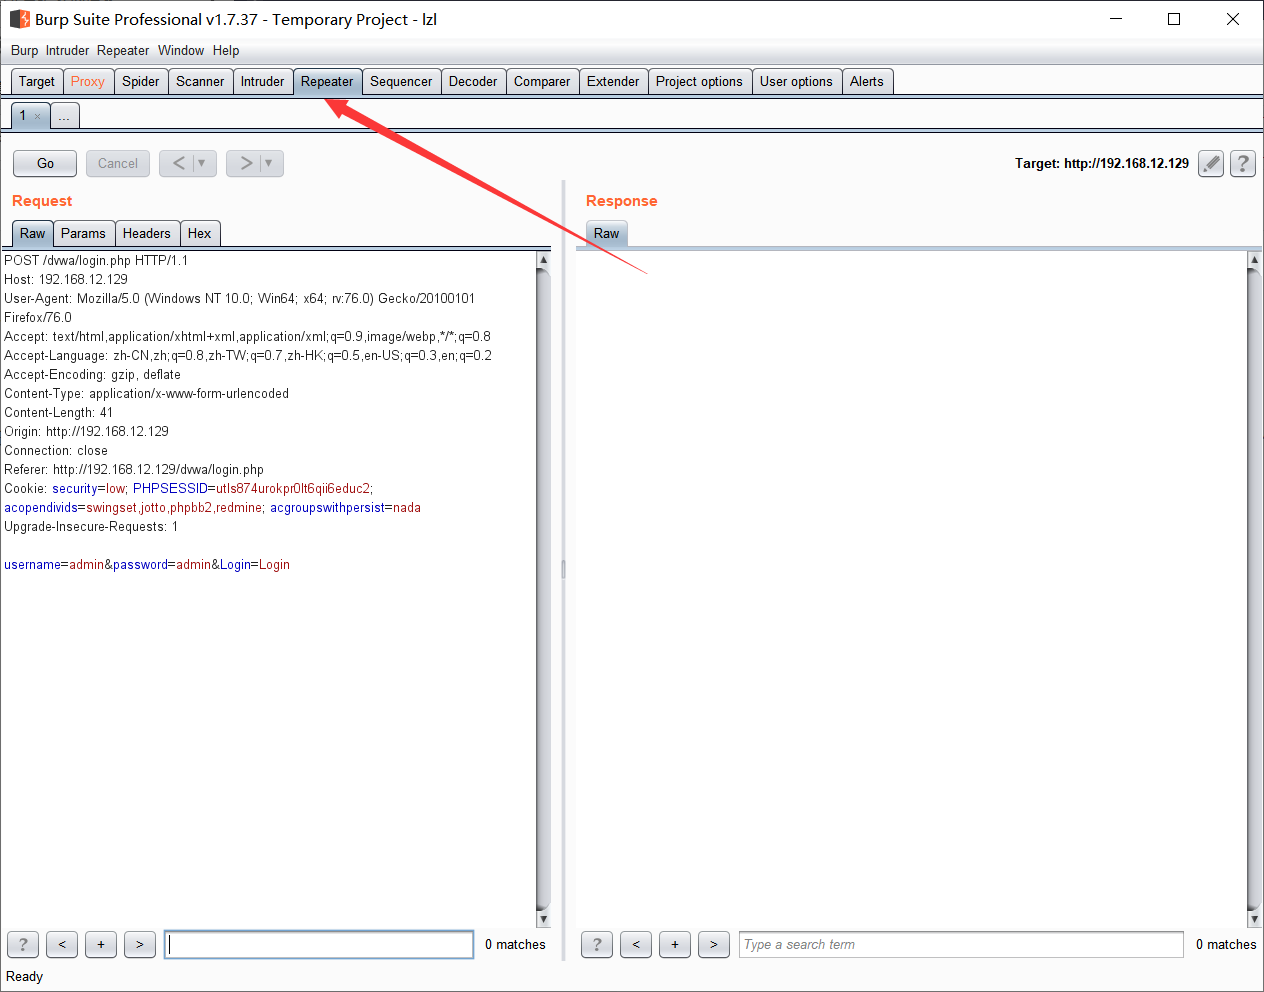Click the 'username=admin&password=admin' body line
This screenshot has width=1264, height=992.
(x=147, y=564)
